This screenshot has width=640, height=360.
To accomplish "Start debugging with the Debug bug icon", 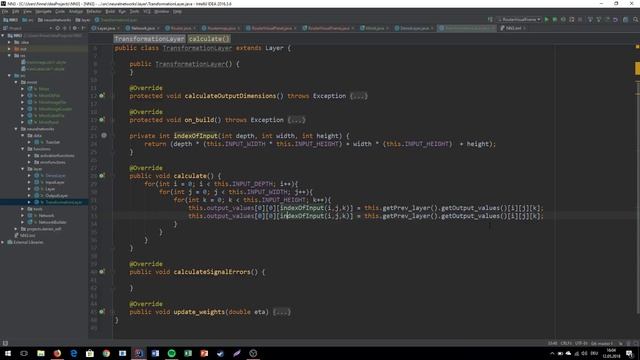I will click(555, 20).
